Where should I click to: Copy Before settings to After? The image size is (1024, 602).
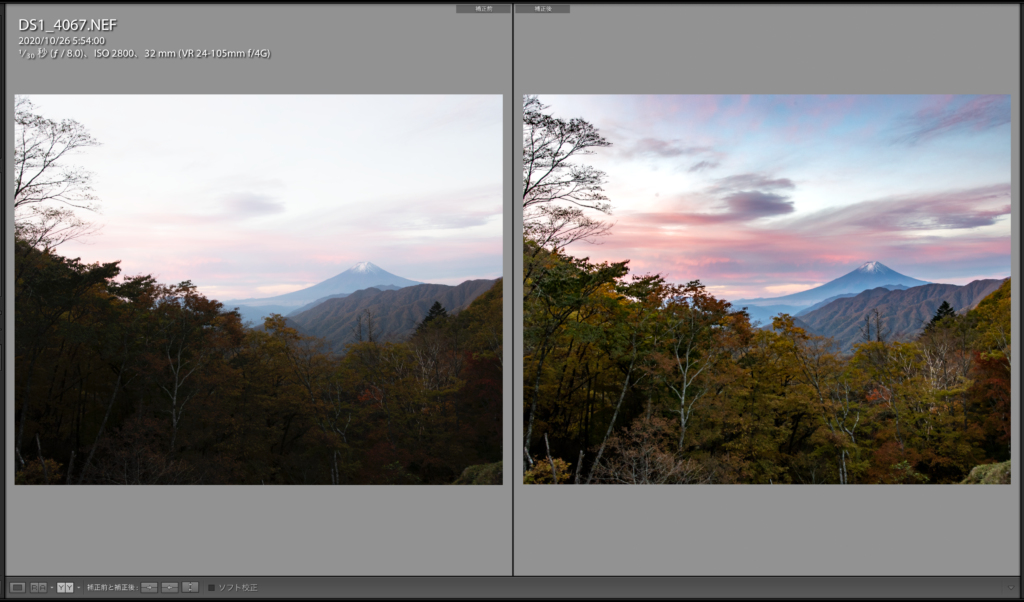pos(149,587)
